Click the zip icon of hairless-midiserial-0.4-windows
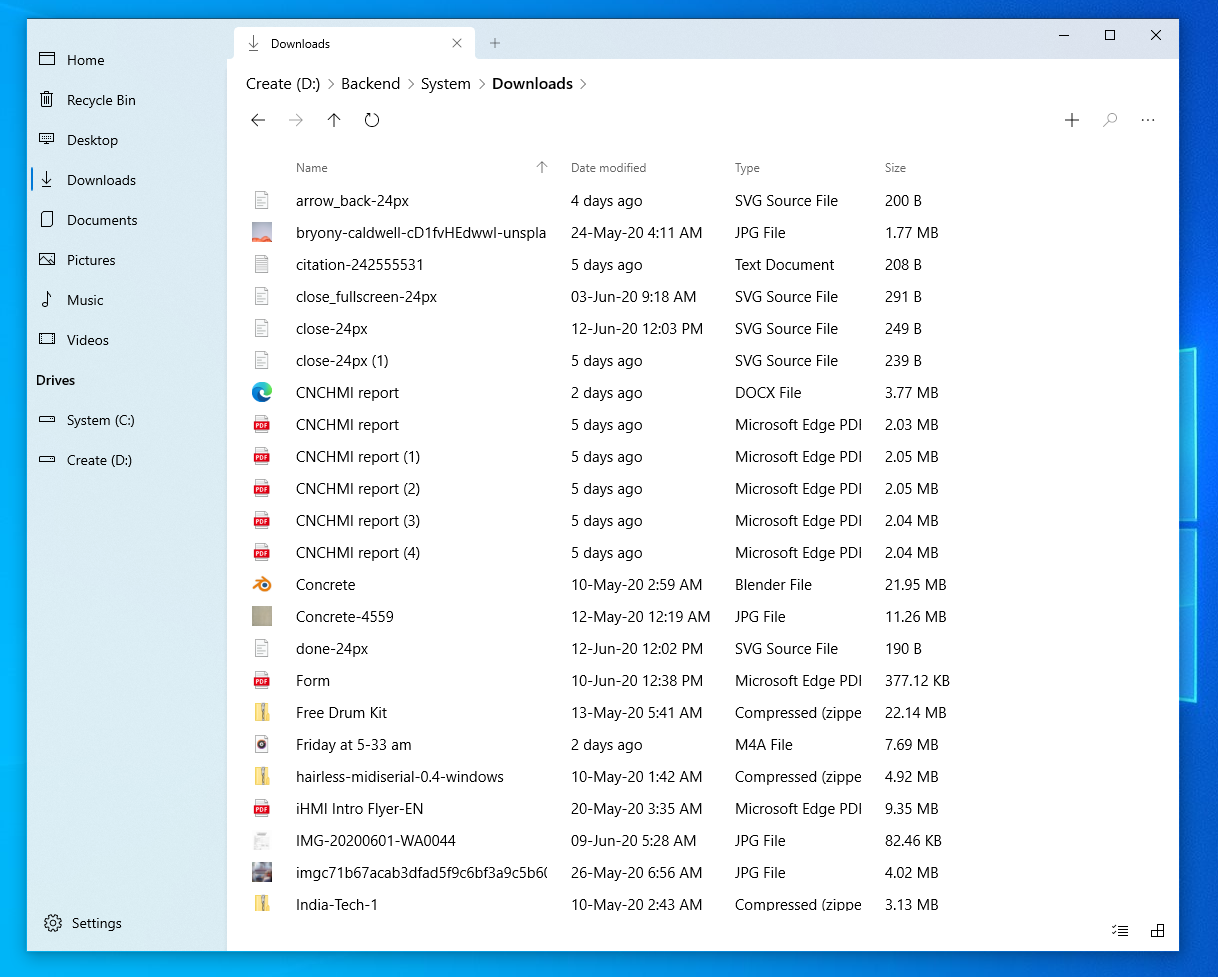The image size is (1218, 977). click(262, 777)
